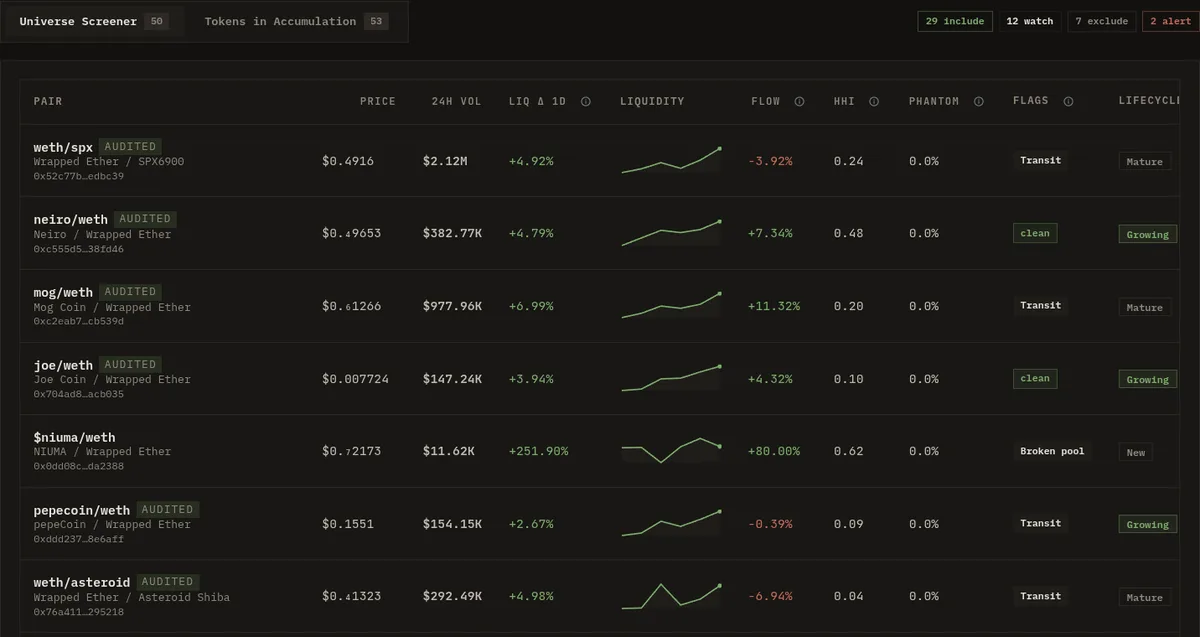This screenshot has width=1200, height=637.
Task: Sort by PAIR column header
Action: 48,101
